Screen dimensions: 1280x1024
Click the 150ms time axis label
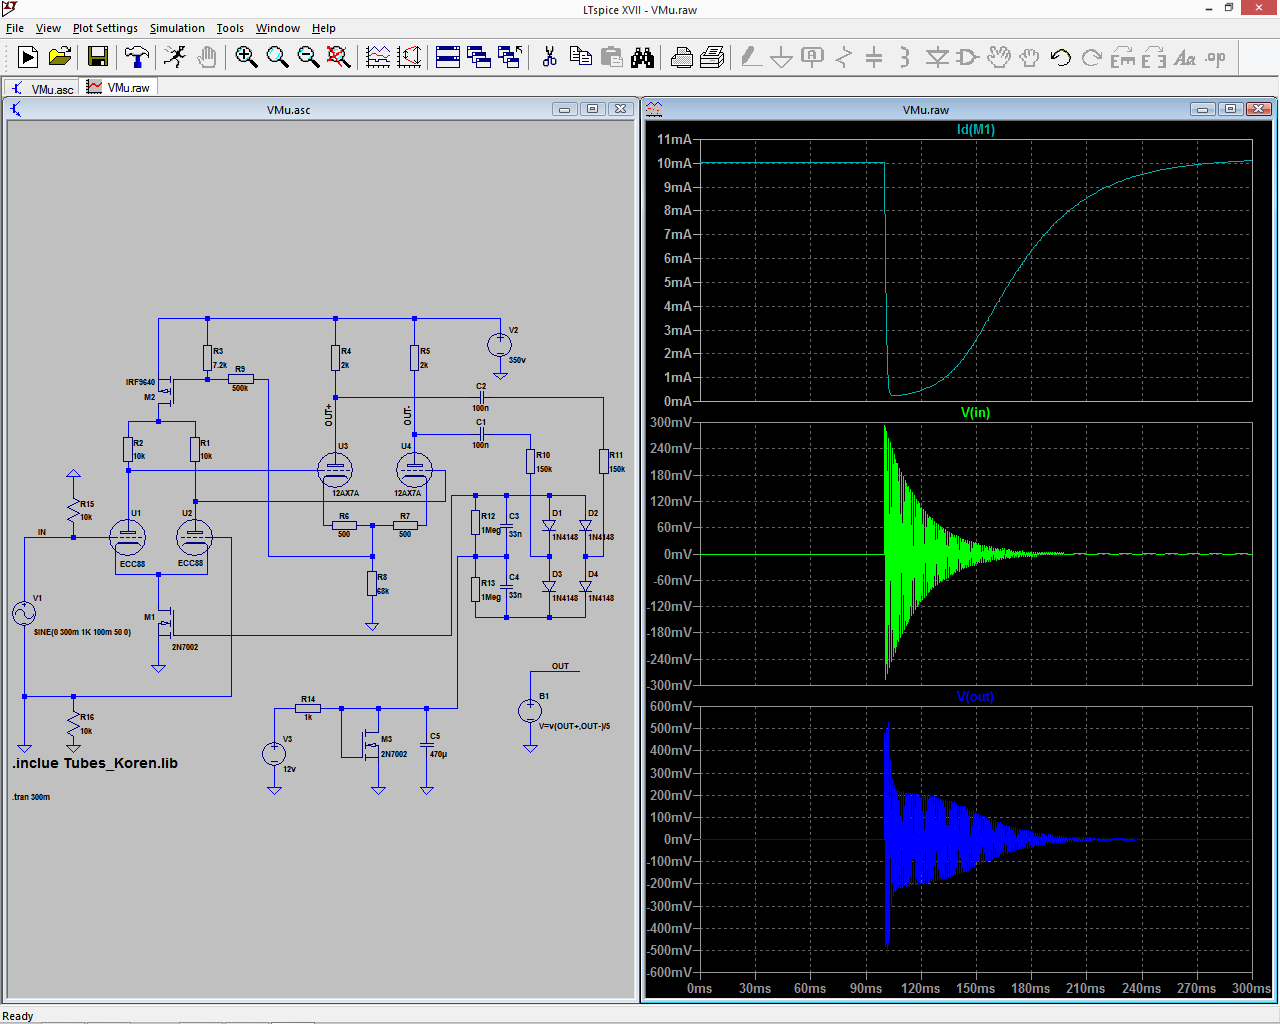pyautogui.click(x=975, y=988)
